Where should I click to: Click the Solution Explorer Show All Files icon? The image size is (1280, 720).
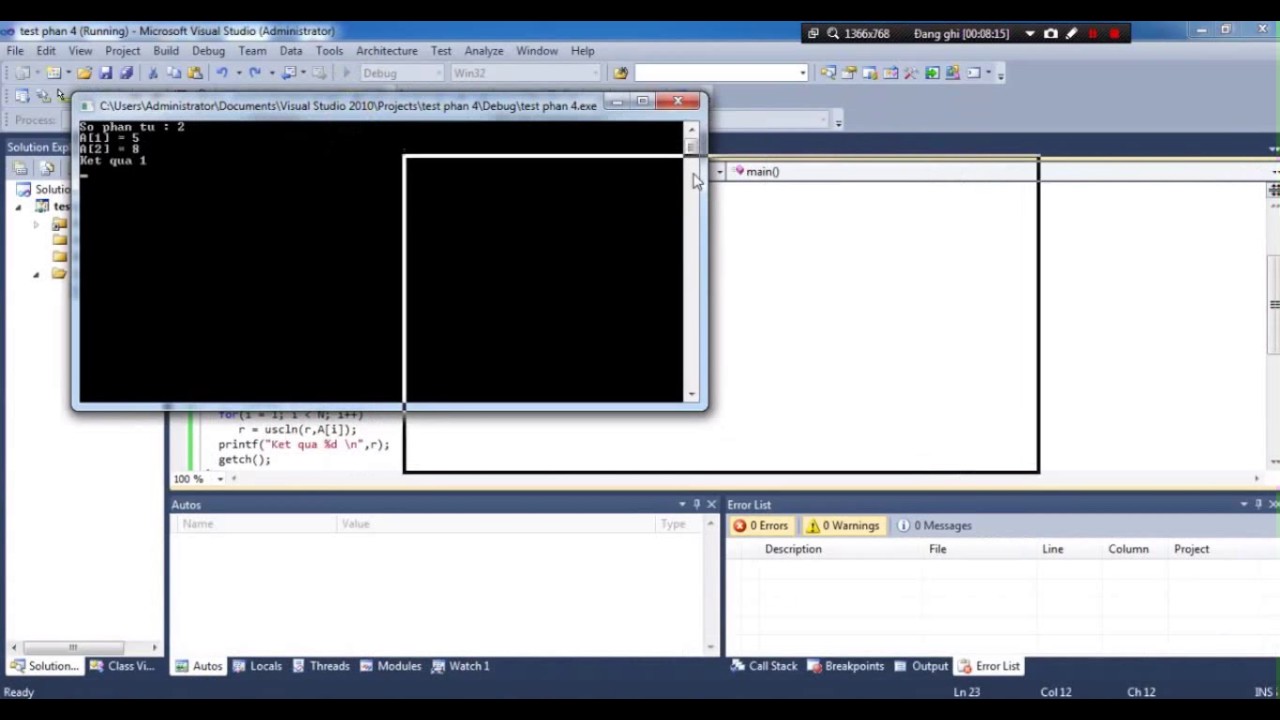click(46, 168)
